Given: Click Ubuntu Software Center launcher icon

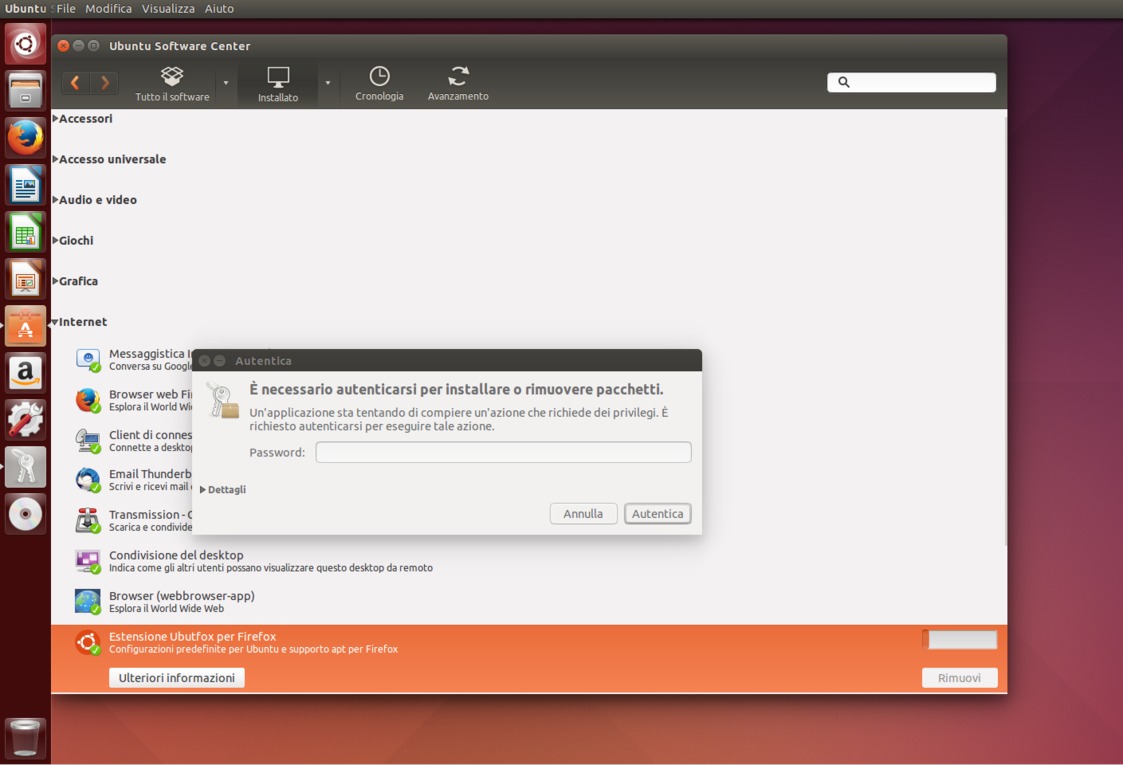Looking at the screenshot, I should (25, 327).
